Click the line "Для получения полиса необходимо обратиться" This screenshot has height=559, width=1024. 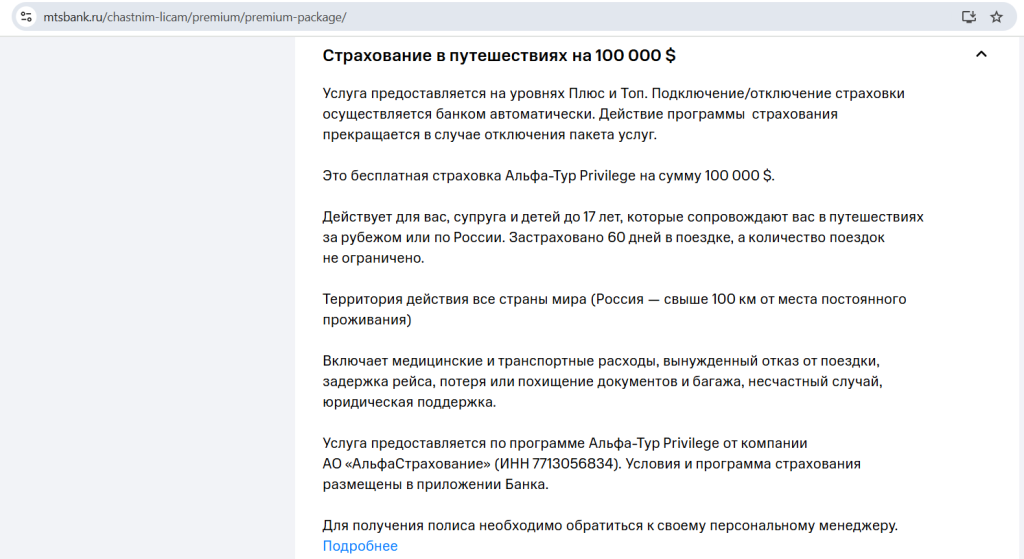tap(610, 525)
